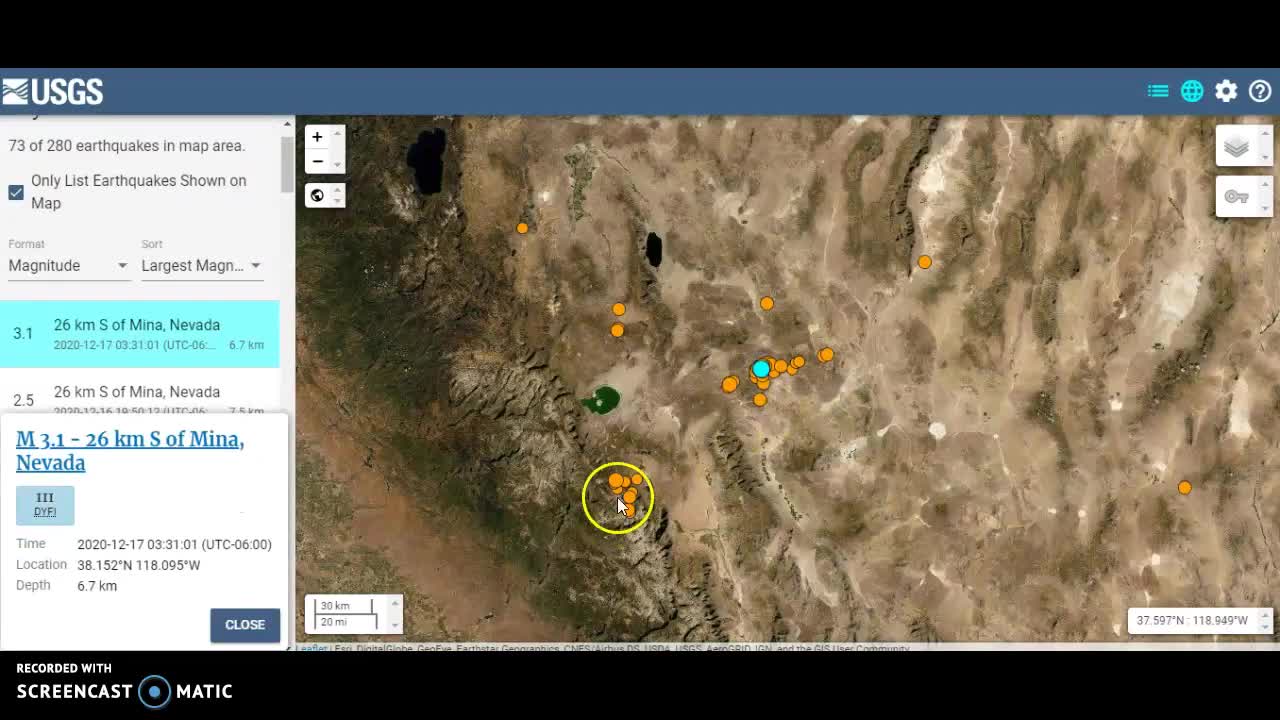1280x720 pixels.
Task: Open the earthquake list icon in header
Action: tap(1158, 91)
